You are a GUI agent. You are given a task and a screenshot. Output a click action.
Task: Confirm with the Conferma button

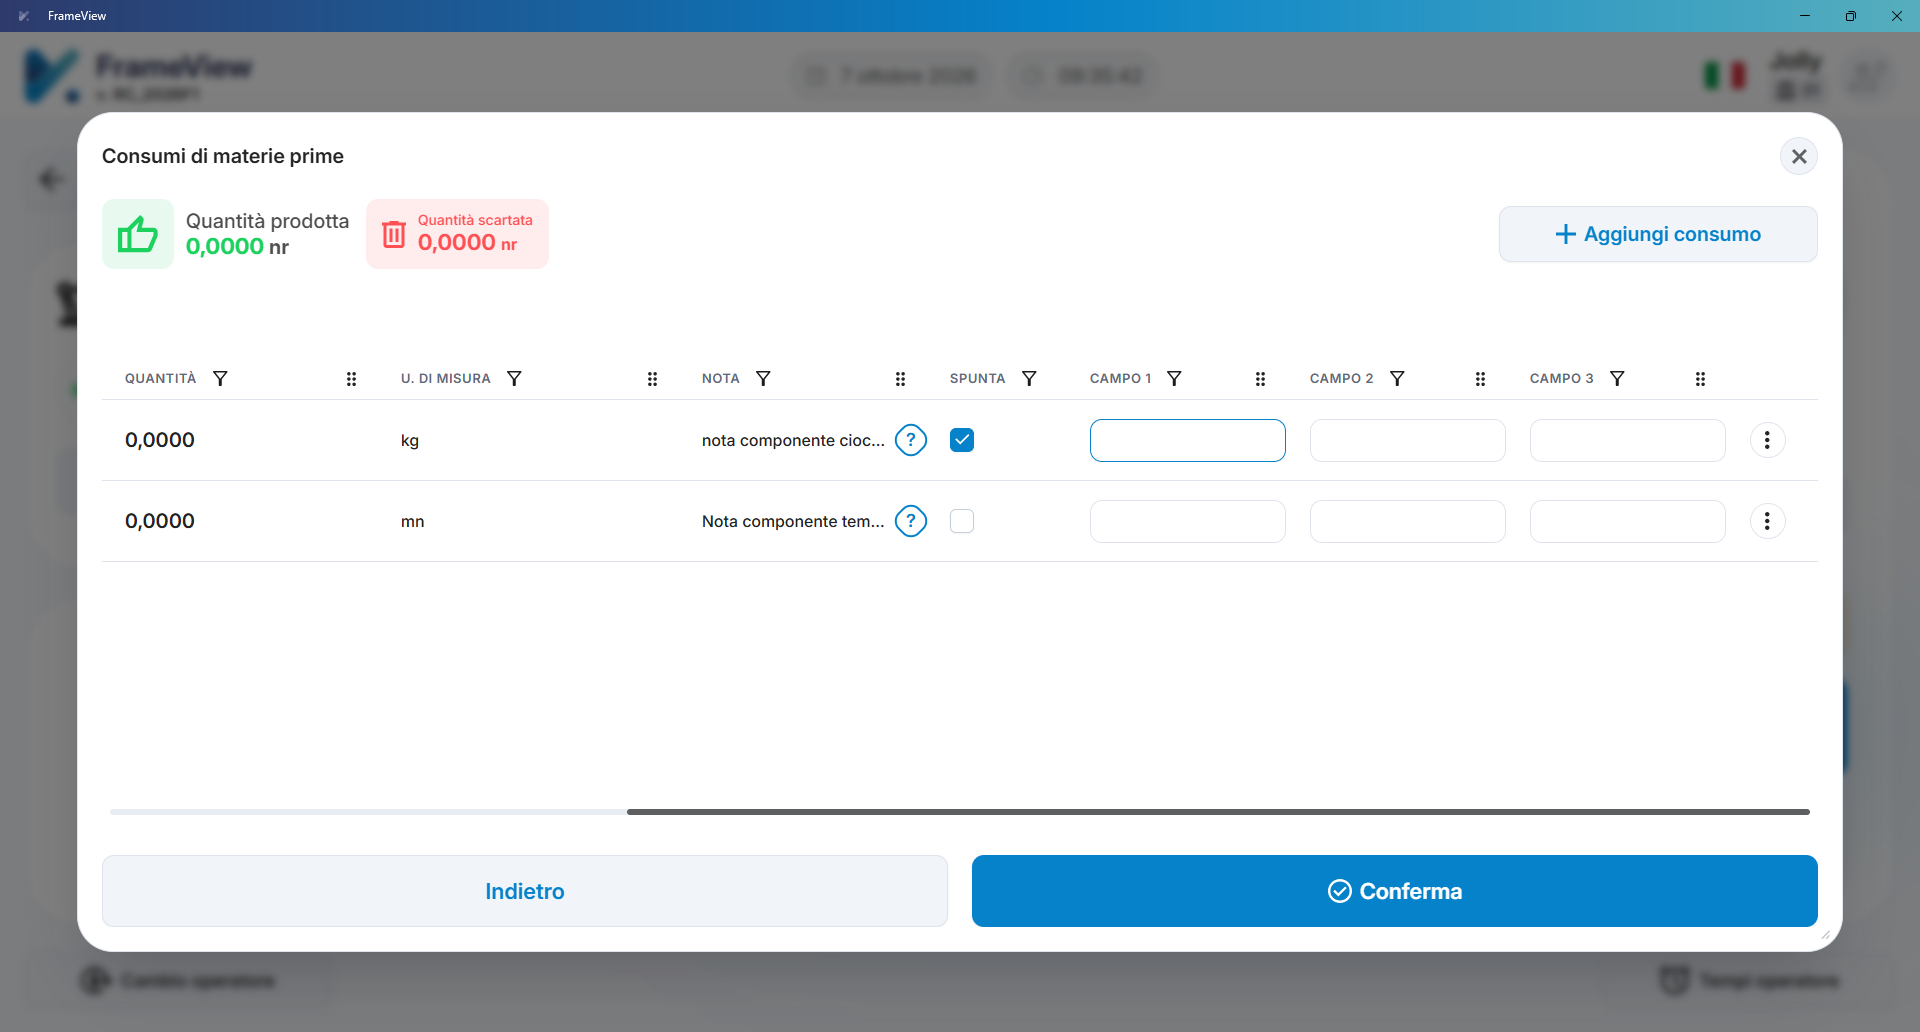[x=1395, y=891]
